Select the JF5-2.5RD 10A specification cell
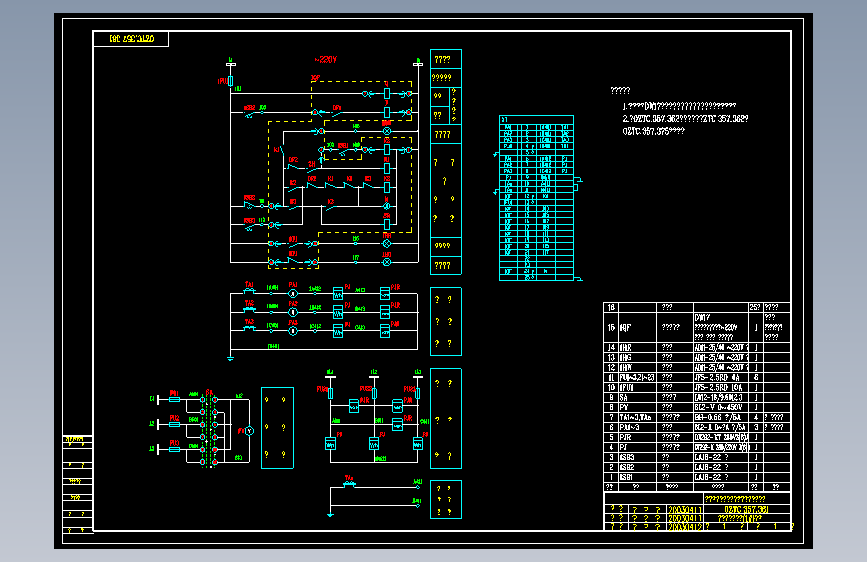867x562 pixels. click(x=720, y=387)
